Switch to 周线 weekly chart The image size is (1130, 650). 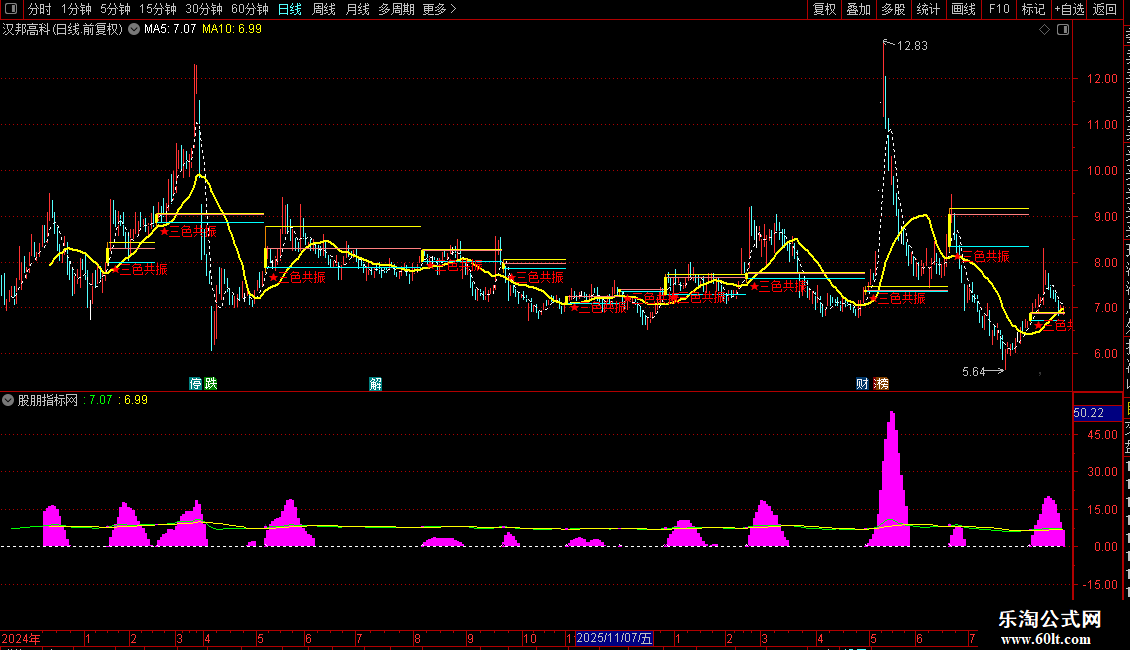(x=324, y=9)
